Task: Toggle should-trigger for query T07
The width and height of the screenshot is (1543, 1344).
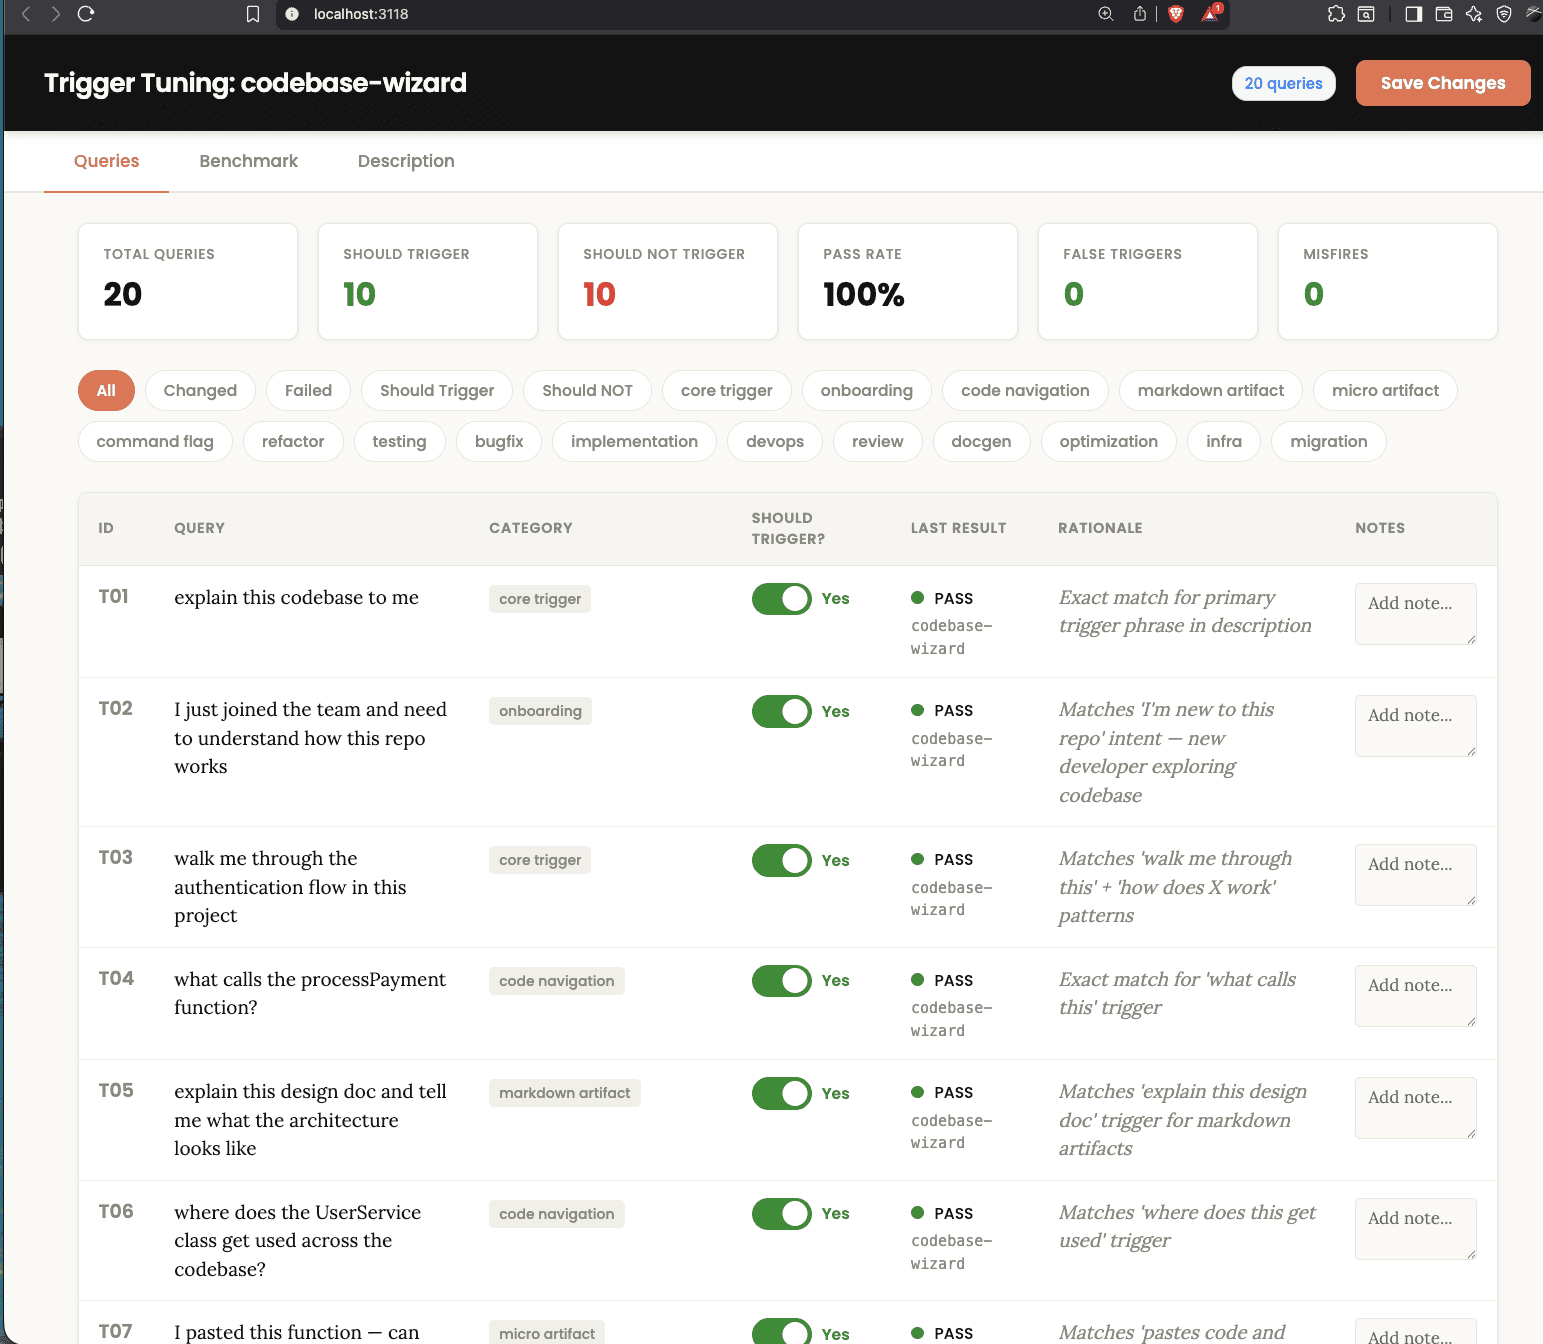Action: [781, 1332]
